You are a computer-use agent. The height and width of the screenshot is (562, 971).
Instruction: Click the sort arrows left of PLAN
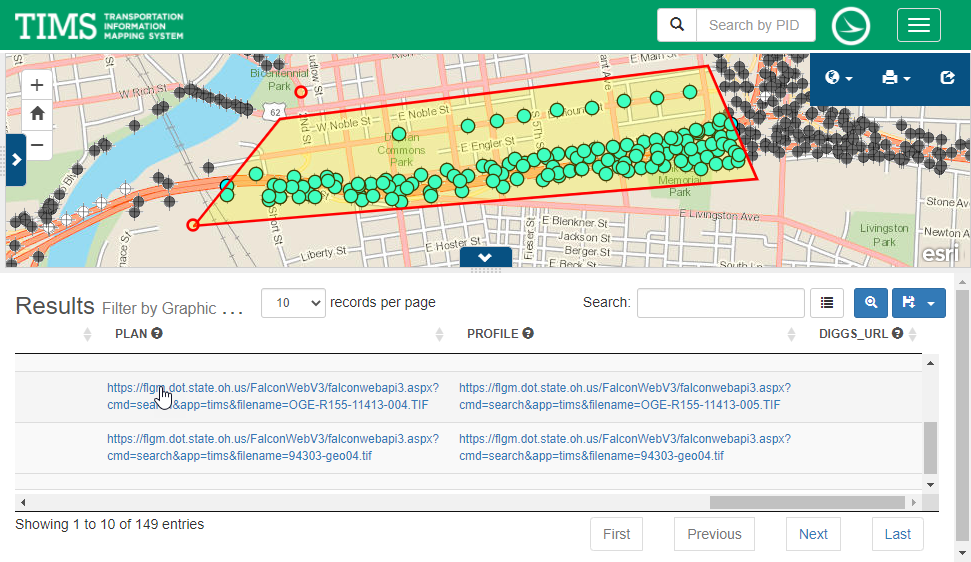tap(87, 334)
